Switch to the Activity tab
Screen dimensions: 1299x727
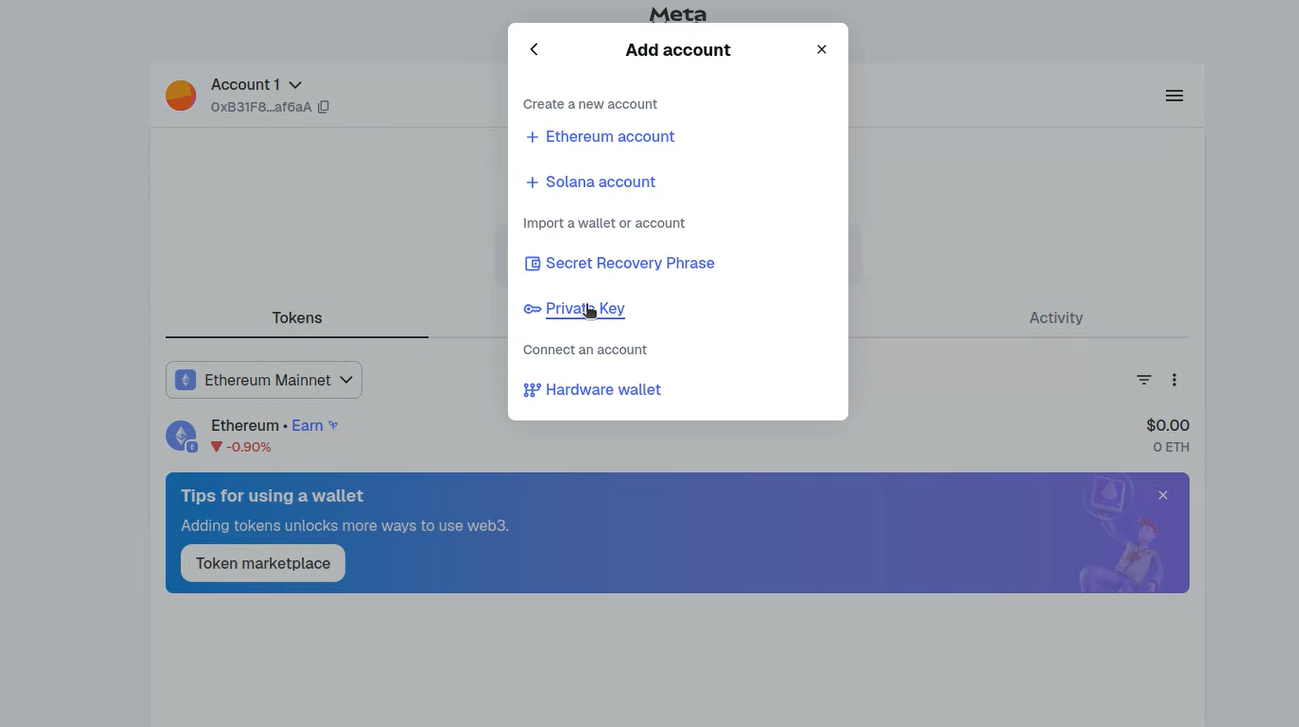pyautogui.click(x=1056, y=318)
